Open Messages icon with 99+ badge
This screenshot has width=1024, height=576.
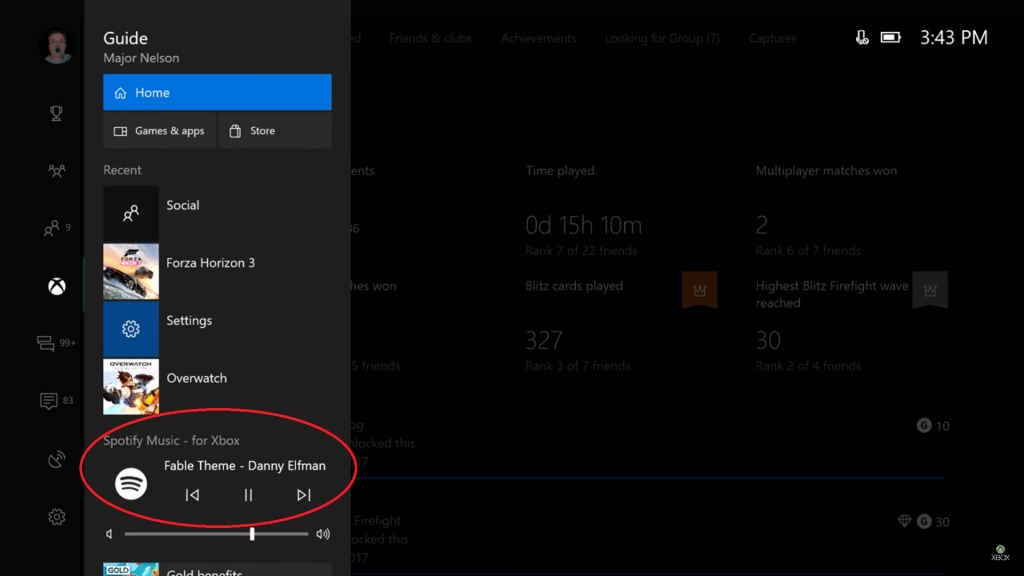(x=46, y=343)
